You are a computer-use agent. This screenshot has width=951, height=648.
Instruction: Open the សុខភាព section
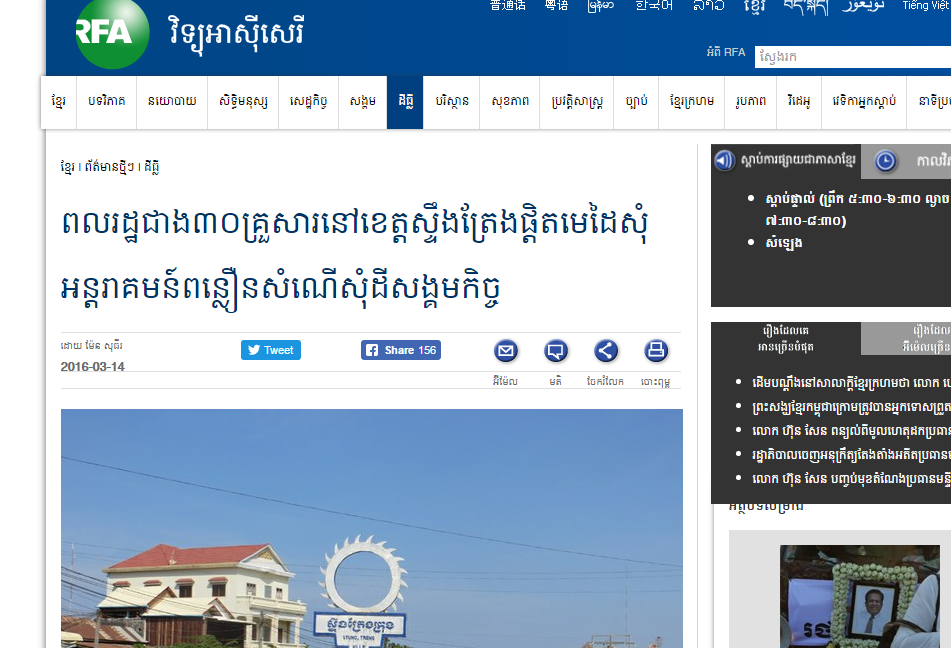click(x=510, y=102)
